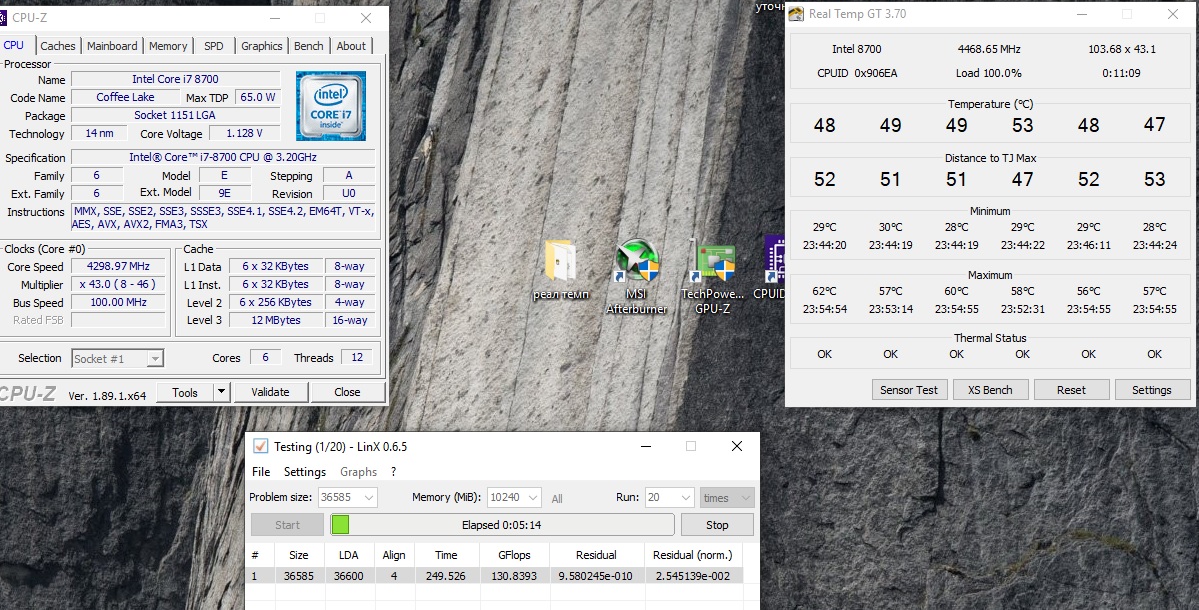Click the Residual (norm.) column header
Image resolution: width=1199 pixels, height=610 pixels.
click(693, 555)
